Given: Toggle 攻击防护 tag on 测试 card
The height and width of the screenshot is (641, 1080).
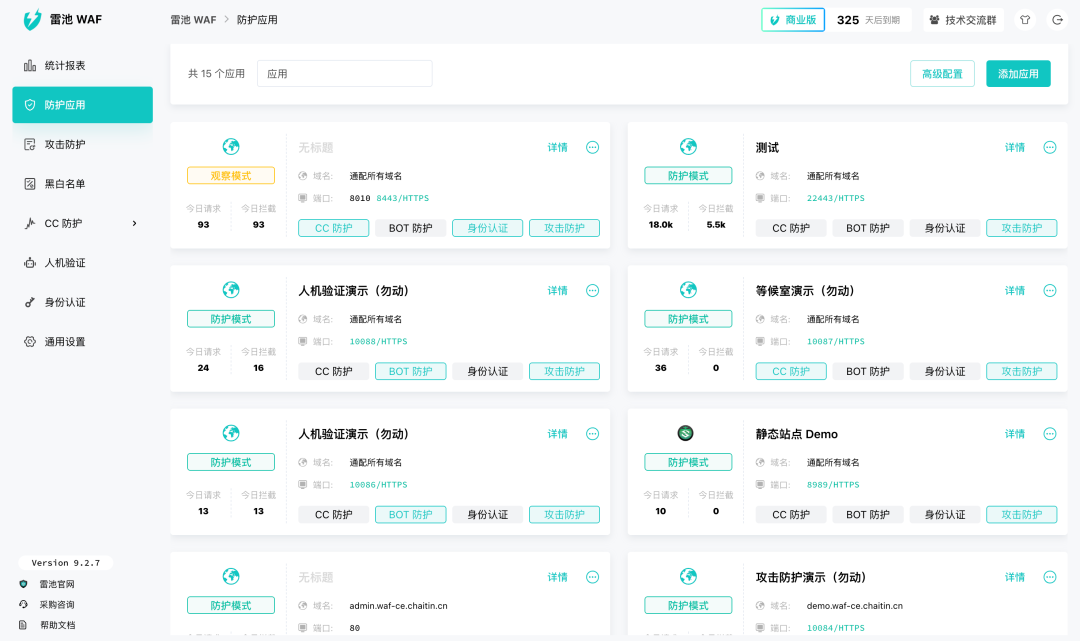Looking at the screenshot, I should coord(1021,228).
